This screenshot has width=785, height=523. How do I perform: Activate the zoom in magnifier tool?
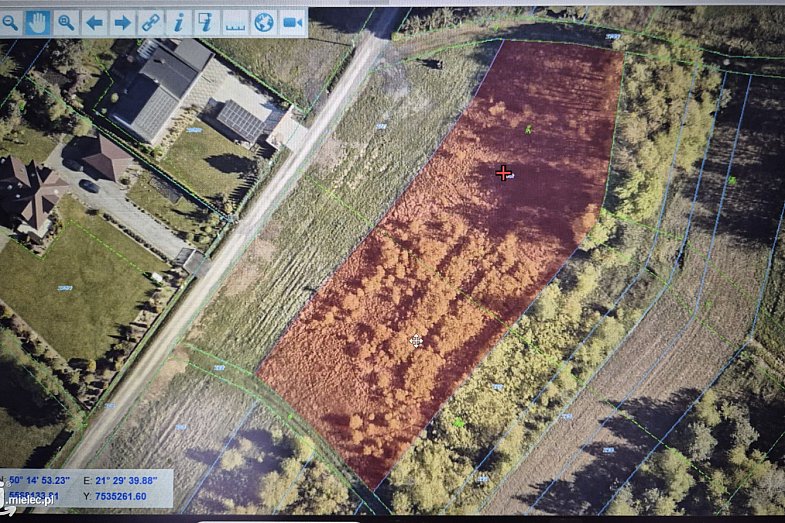(66, 21)
